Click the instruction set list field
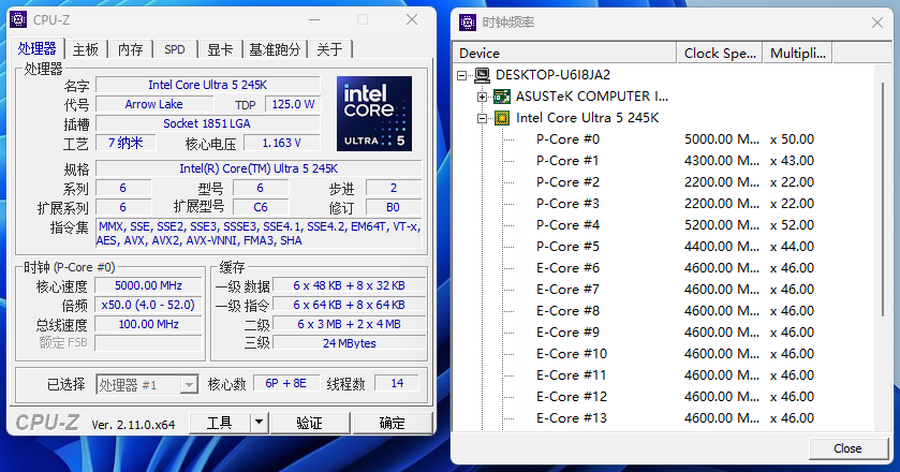 259,234
